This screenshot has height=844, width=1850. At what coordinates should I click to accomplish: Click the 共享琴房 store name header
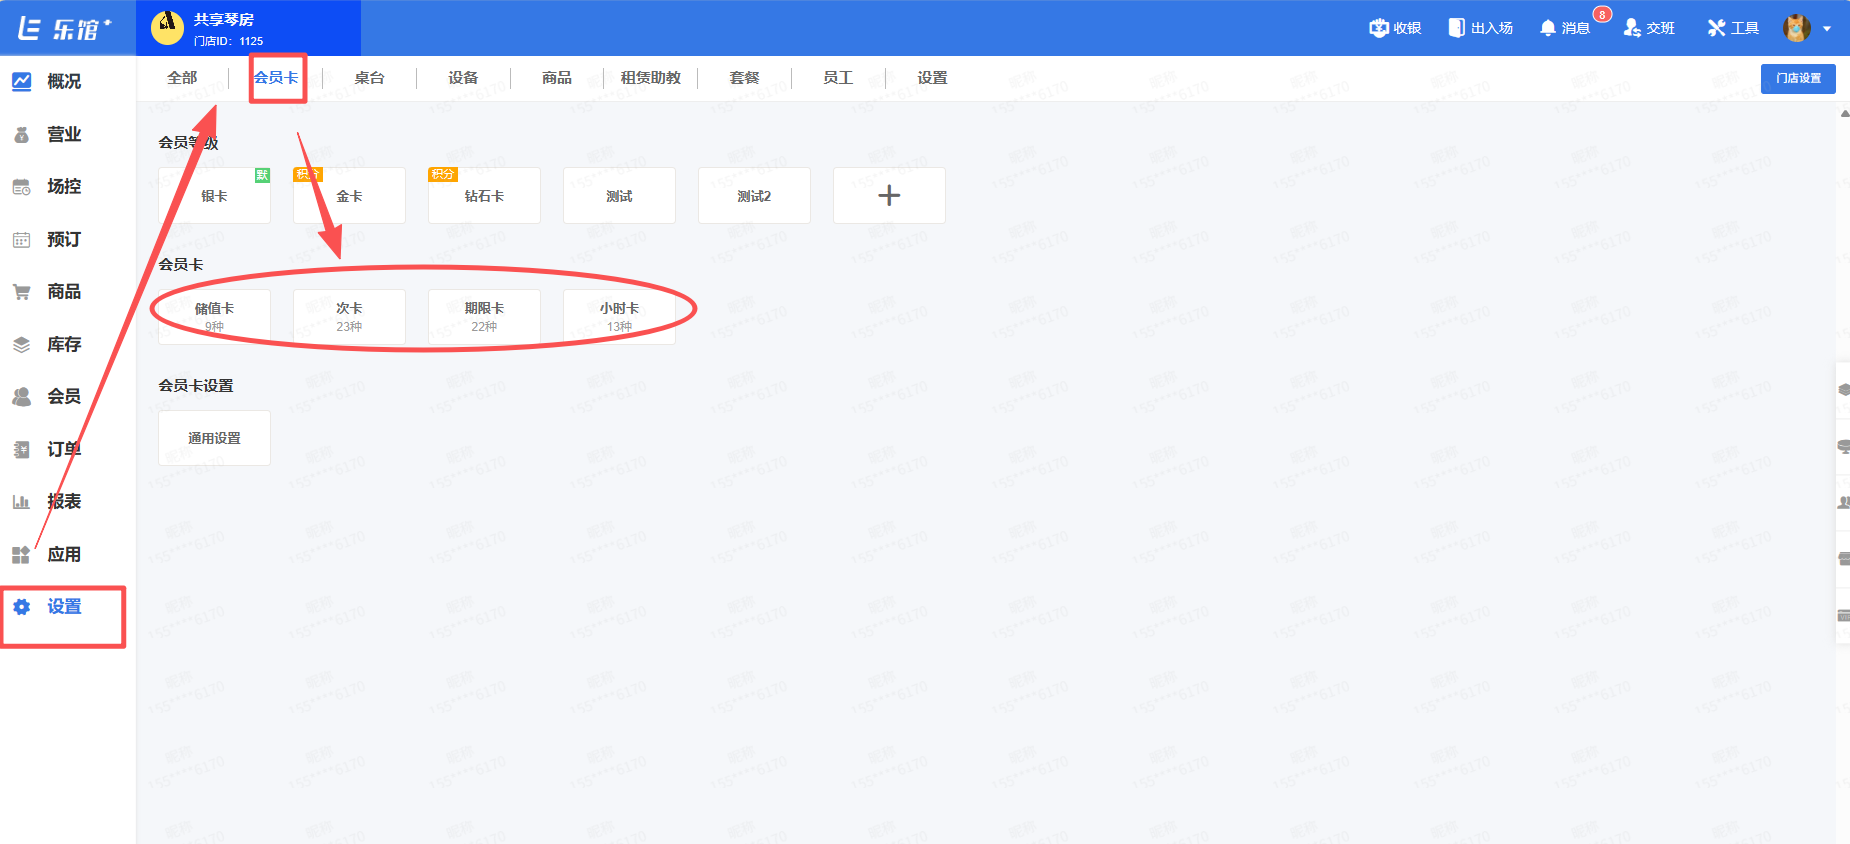pyautogui.click(x=224, y=20)
